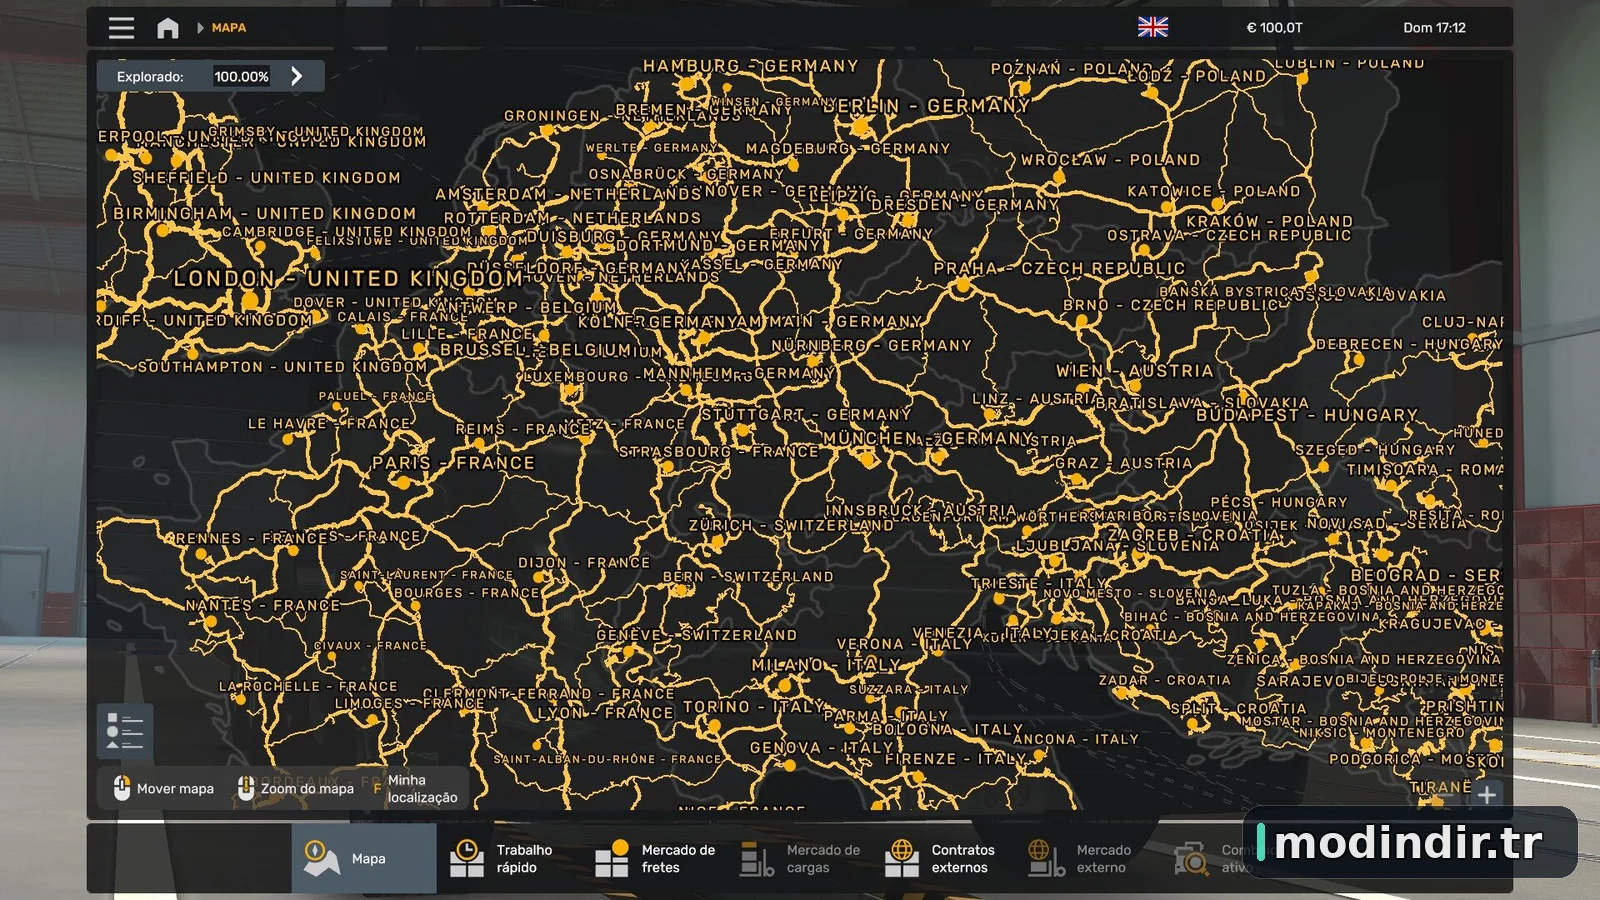Click the Explorado: label

[x=150, y=77]
